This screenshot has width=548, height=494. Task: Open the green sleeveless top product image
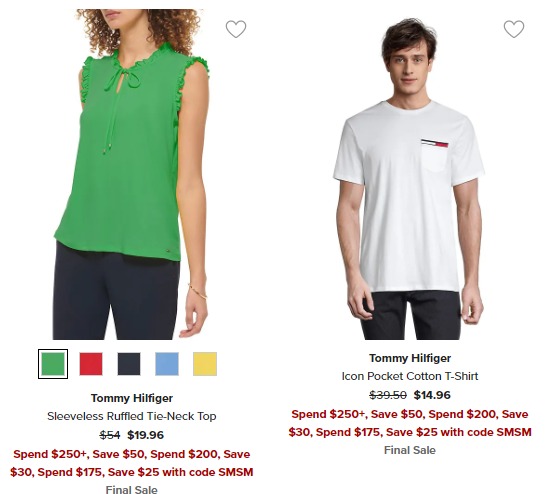[x=131, y=174]
